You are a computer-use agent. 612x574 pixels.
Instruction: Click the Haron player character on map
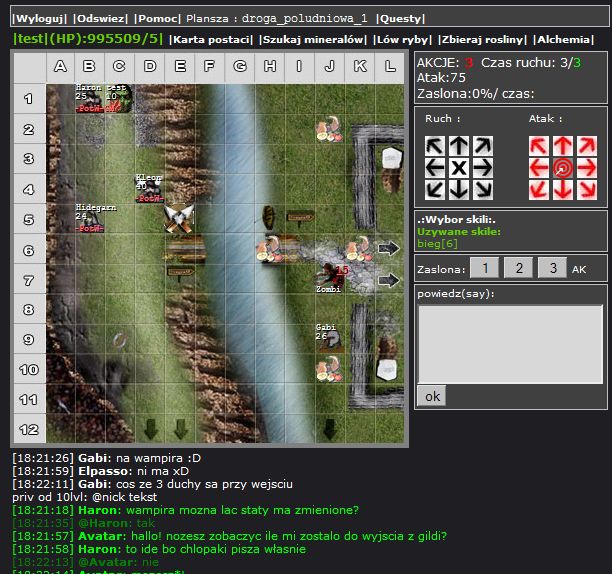click(89, 98)
